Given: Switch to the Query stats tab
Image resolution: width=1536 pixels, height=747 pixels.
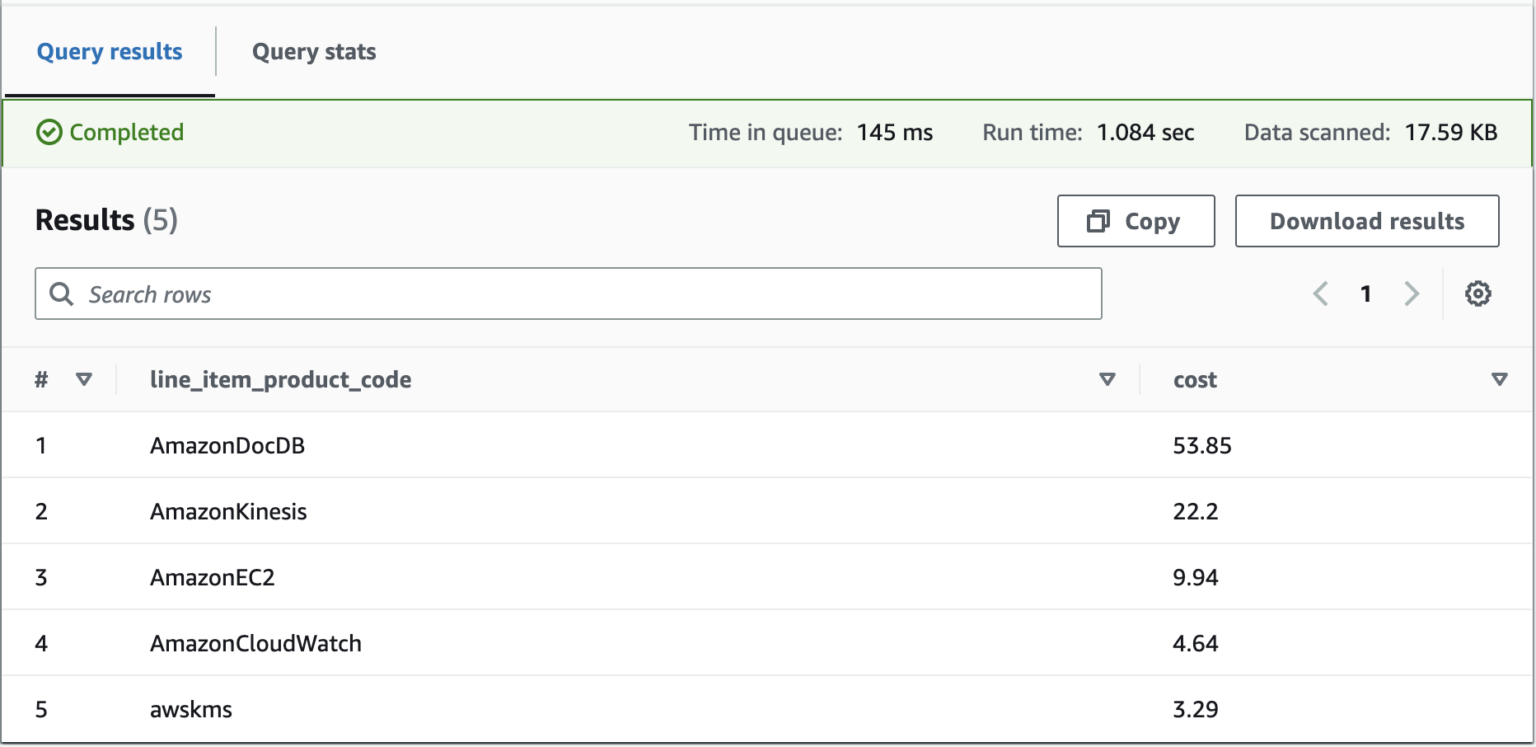Looking at the screenshot, I should pyautogui.click(x=313, y=51).
